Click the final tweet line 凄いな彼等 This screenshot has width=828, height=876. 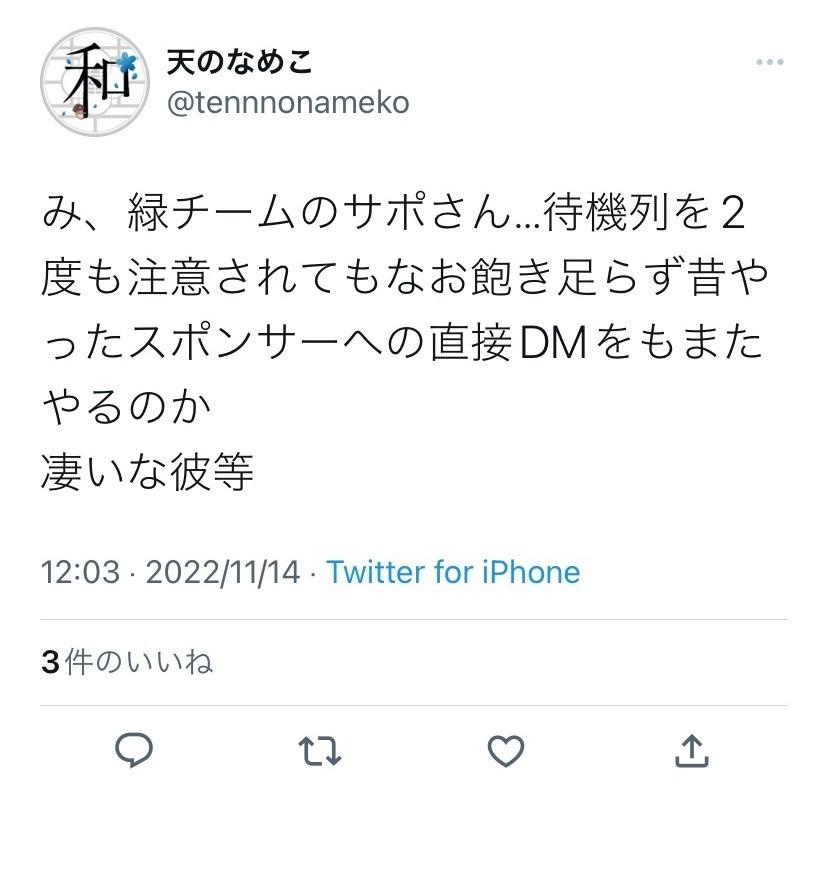coord(147,472)
